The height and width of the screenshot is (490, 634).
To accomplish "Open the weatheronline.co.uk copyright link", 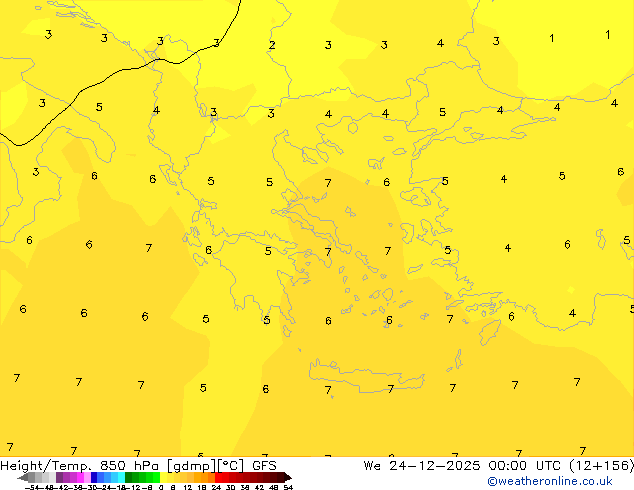I will pyautogui.click(x=549, y=481).
